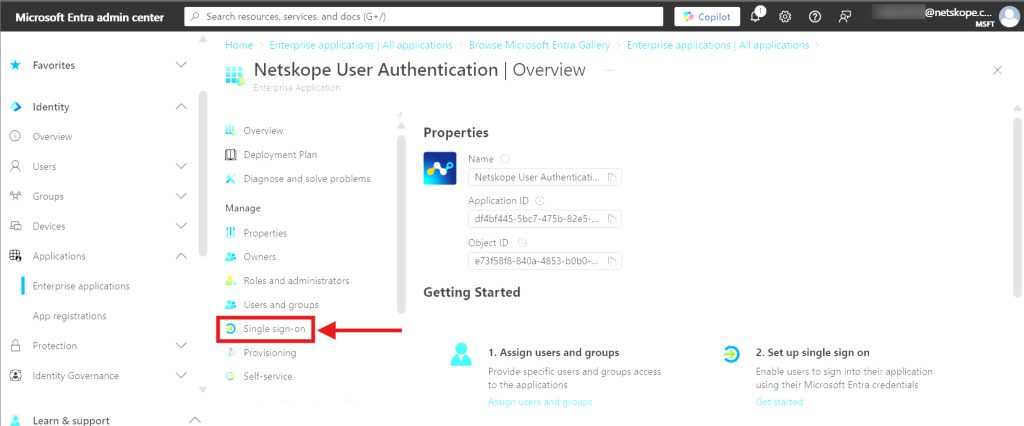This screenshot has height=426, width=1024.
Task: Click the Copilot button
Action: tap(707, 16)
